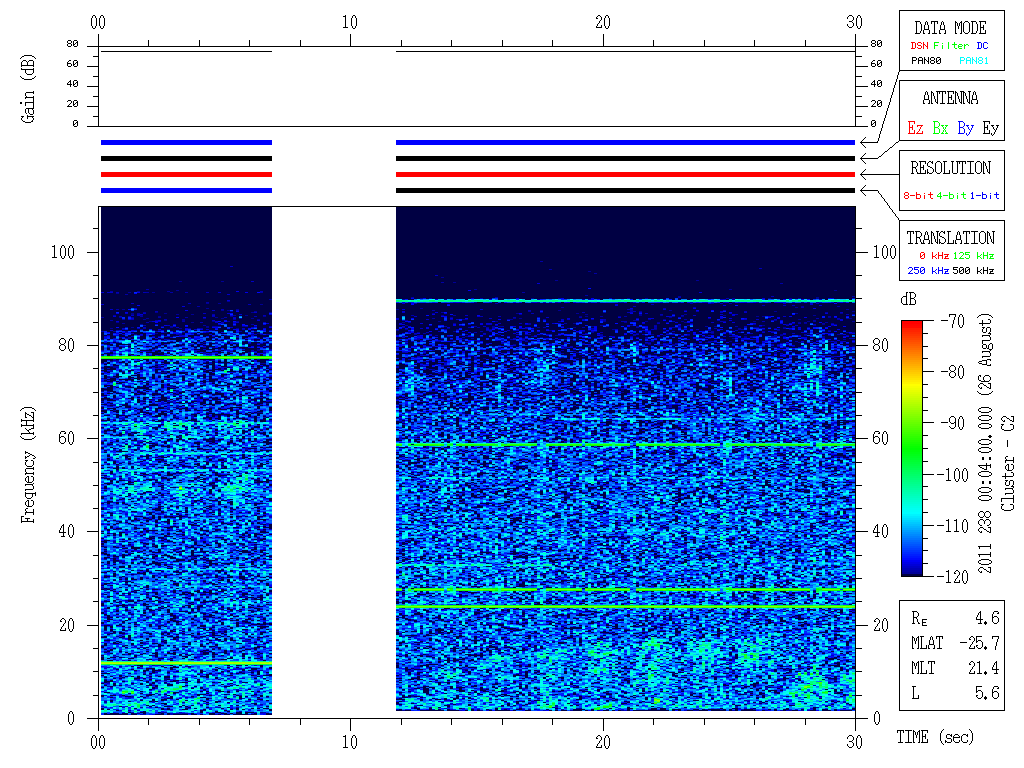The image size is (1024, 768).
Task: Click the PAN80 label
Action: click(x=926, y=61)
